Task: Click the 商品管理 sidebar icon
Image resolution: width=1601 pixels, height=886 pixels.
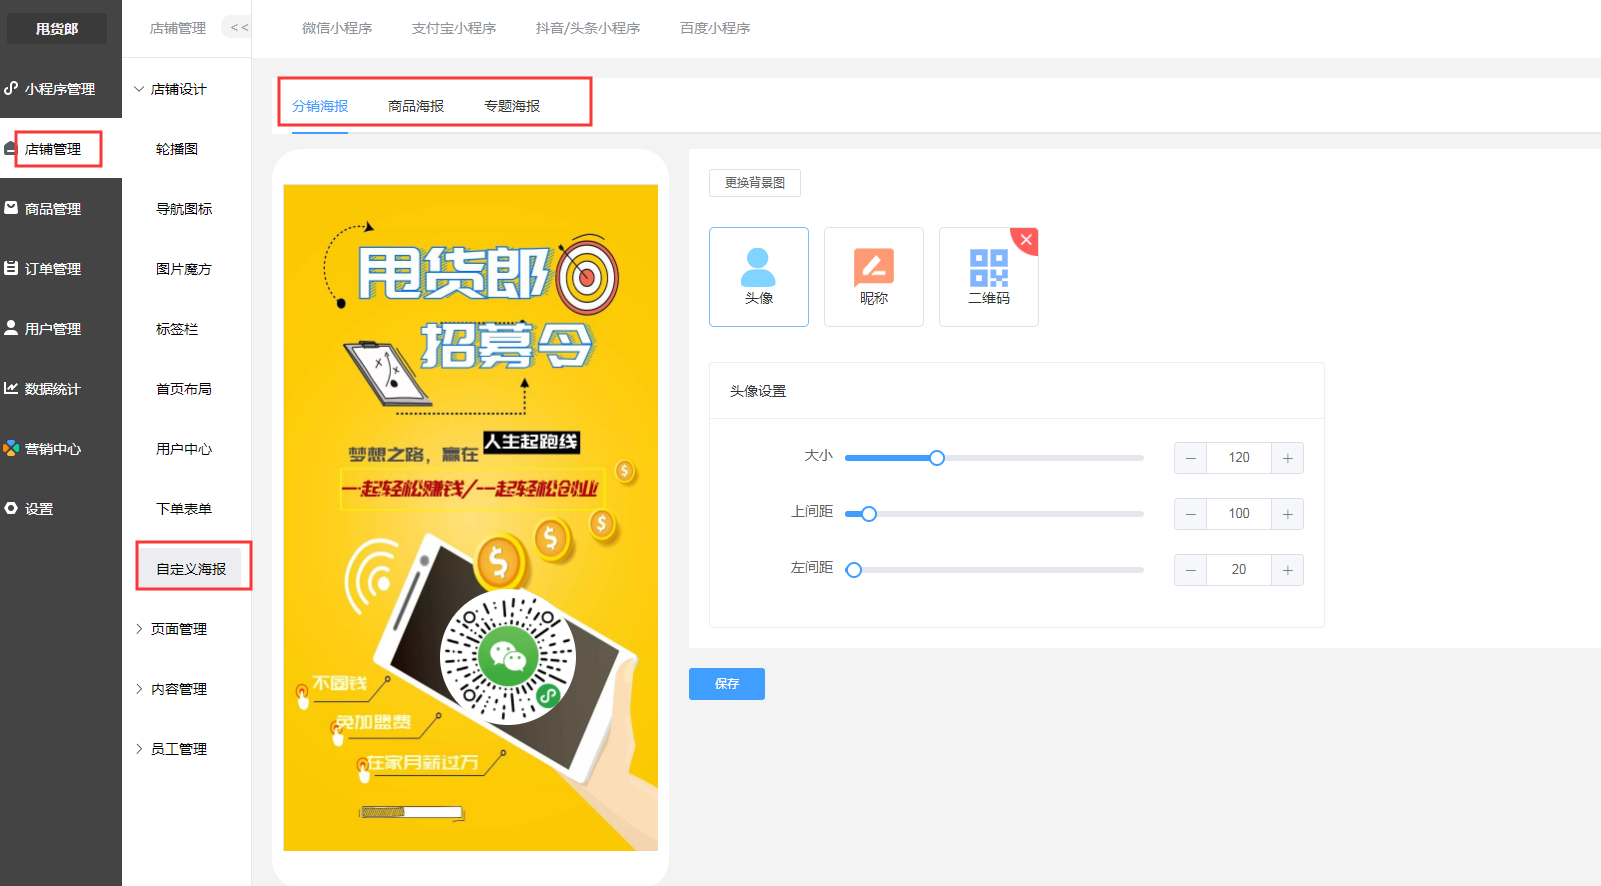Action: click(11, 208)
